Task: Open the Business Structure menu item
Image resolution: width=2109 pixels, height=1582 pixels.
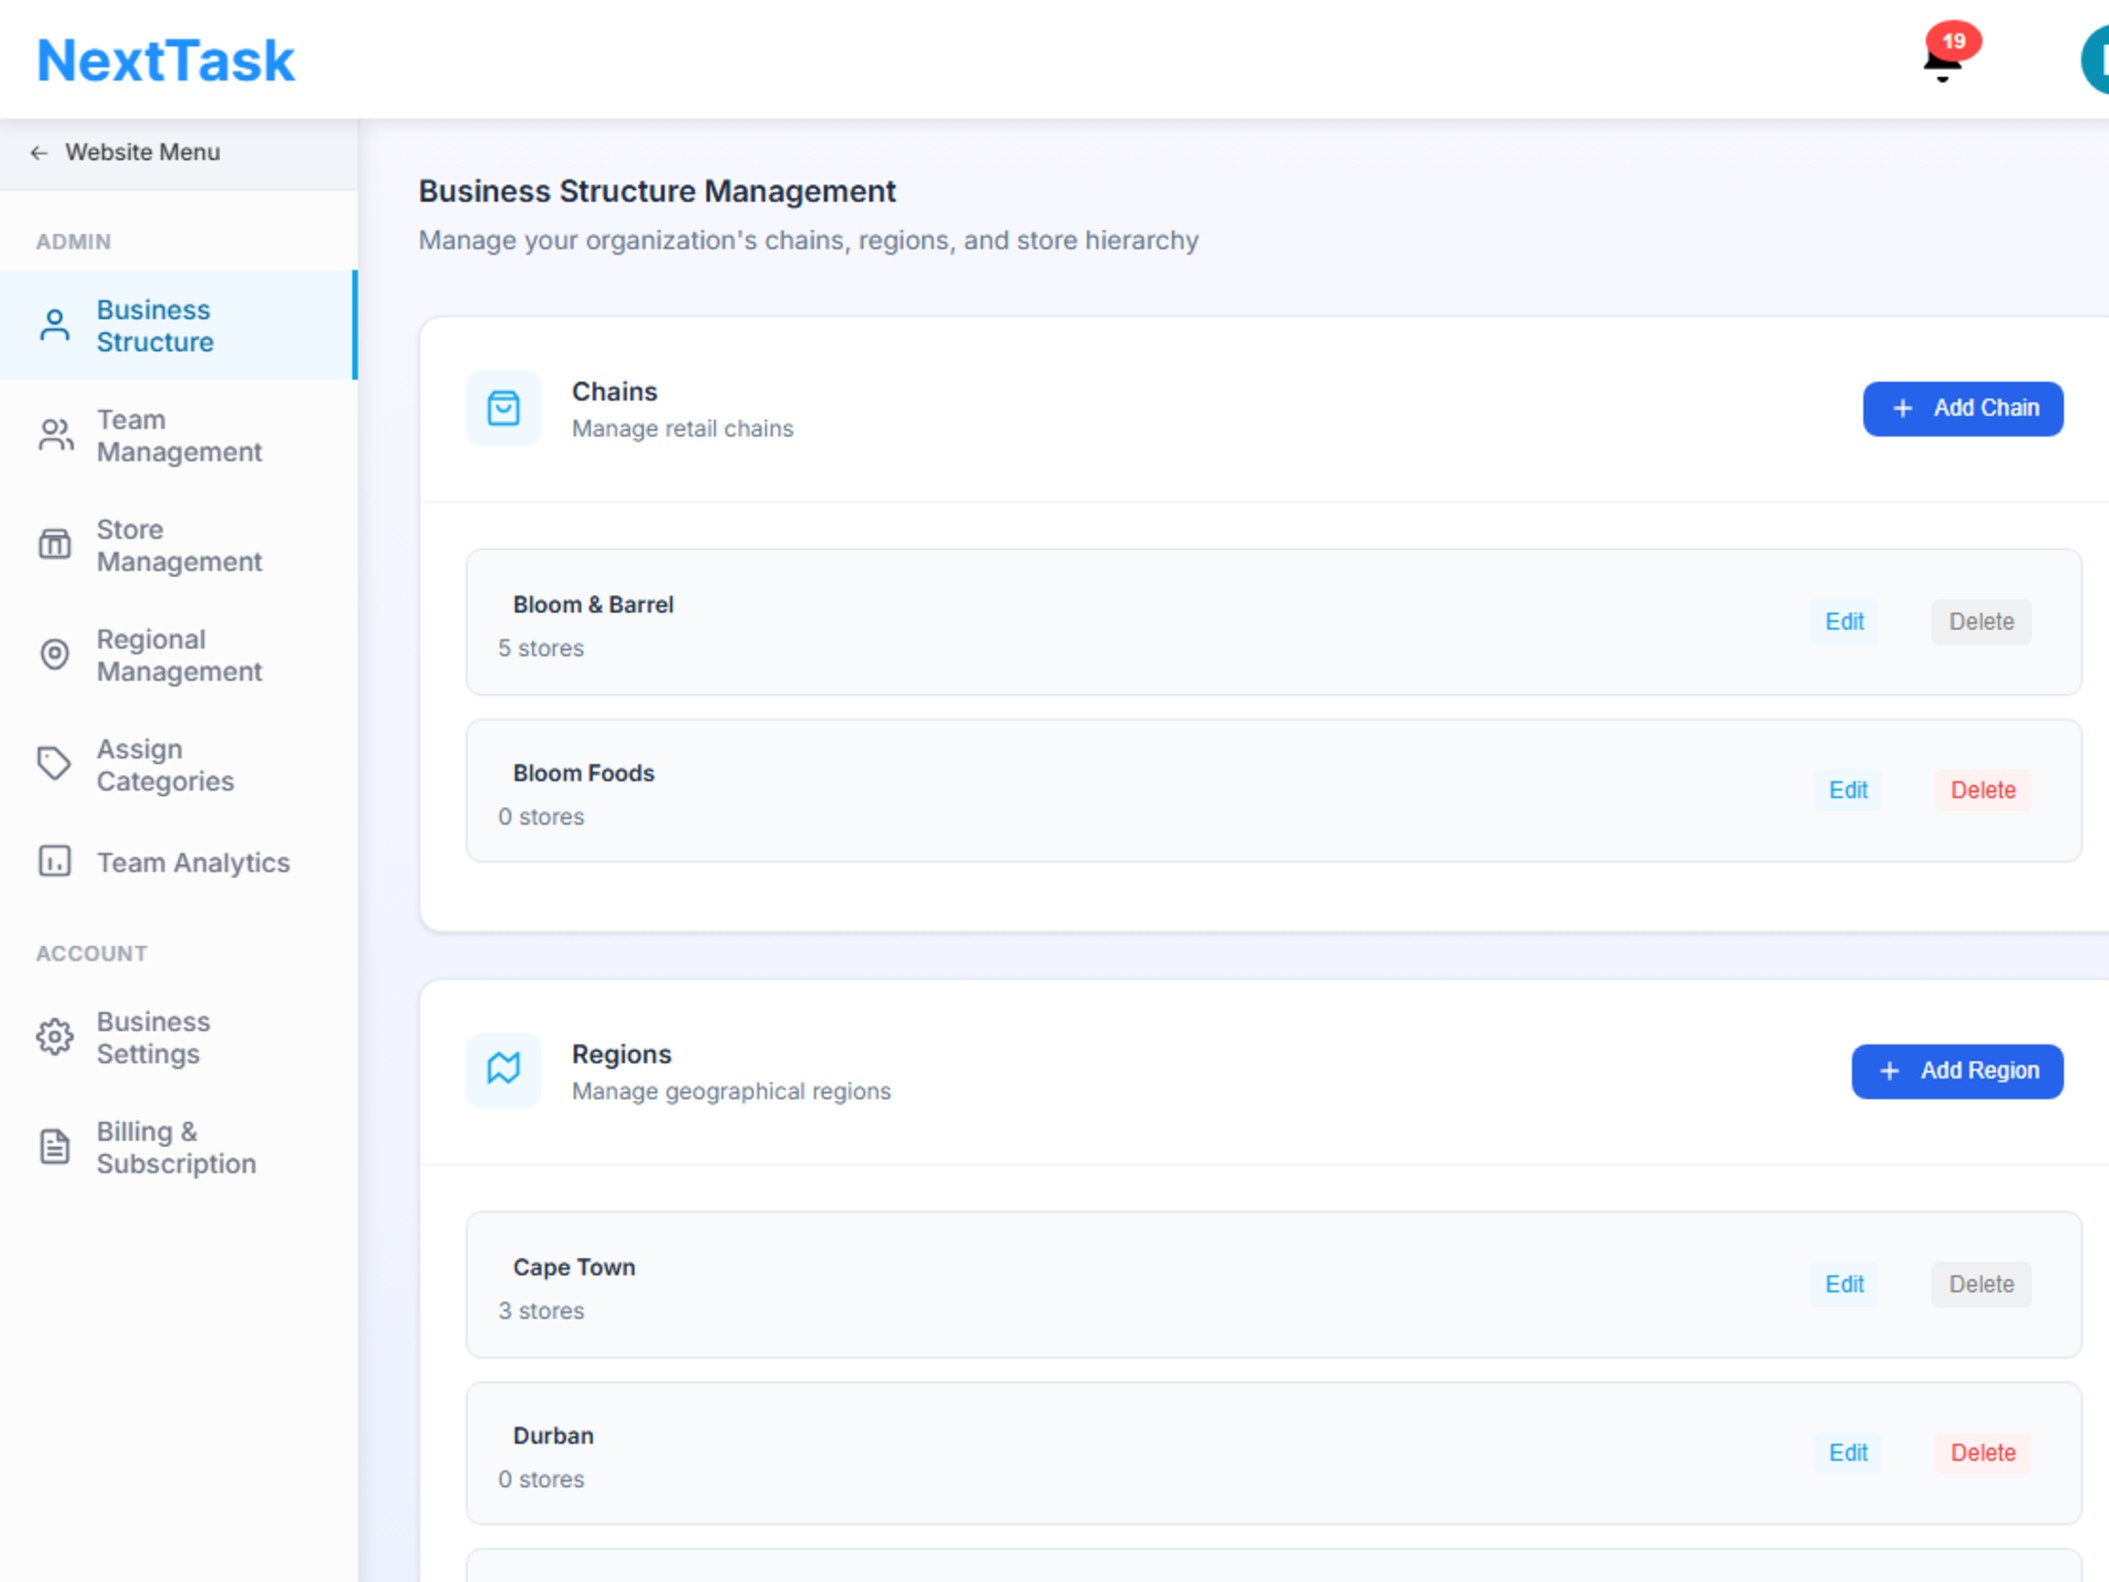Action: pyautogui.click(x=178, y=325)
